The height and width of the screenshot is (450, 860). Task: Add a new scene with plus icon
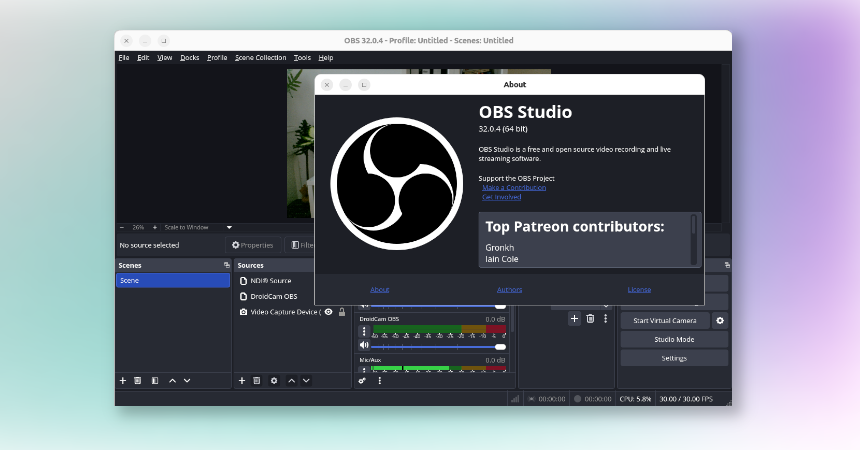tap(123, 380)
